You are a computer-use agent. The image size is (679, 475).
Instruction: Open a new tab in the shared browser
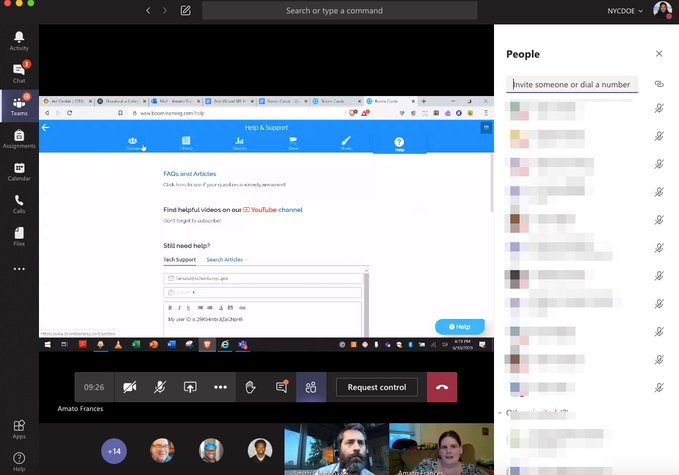424,101
